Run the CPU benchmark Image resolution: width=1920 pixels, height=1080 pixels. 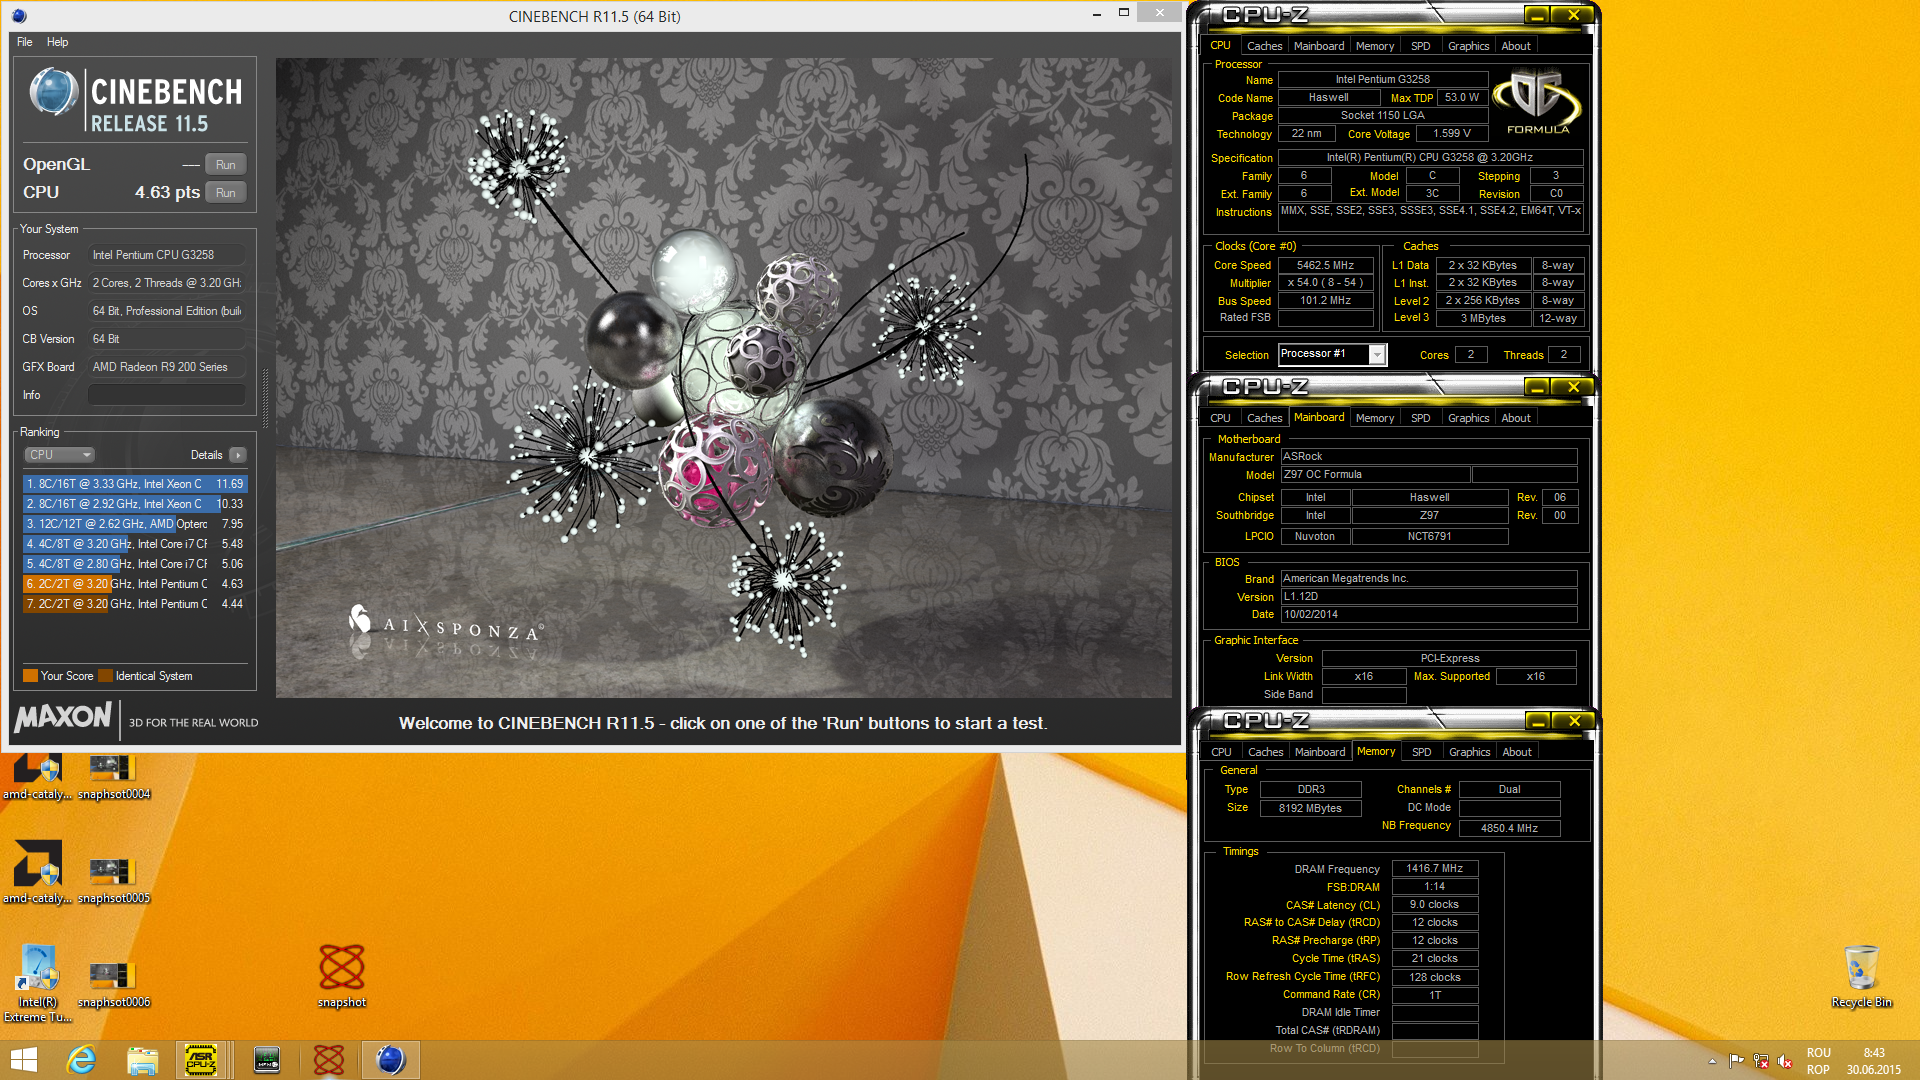(226, 193)
